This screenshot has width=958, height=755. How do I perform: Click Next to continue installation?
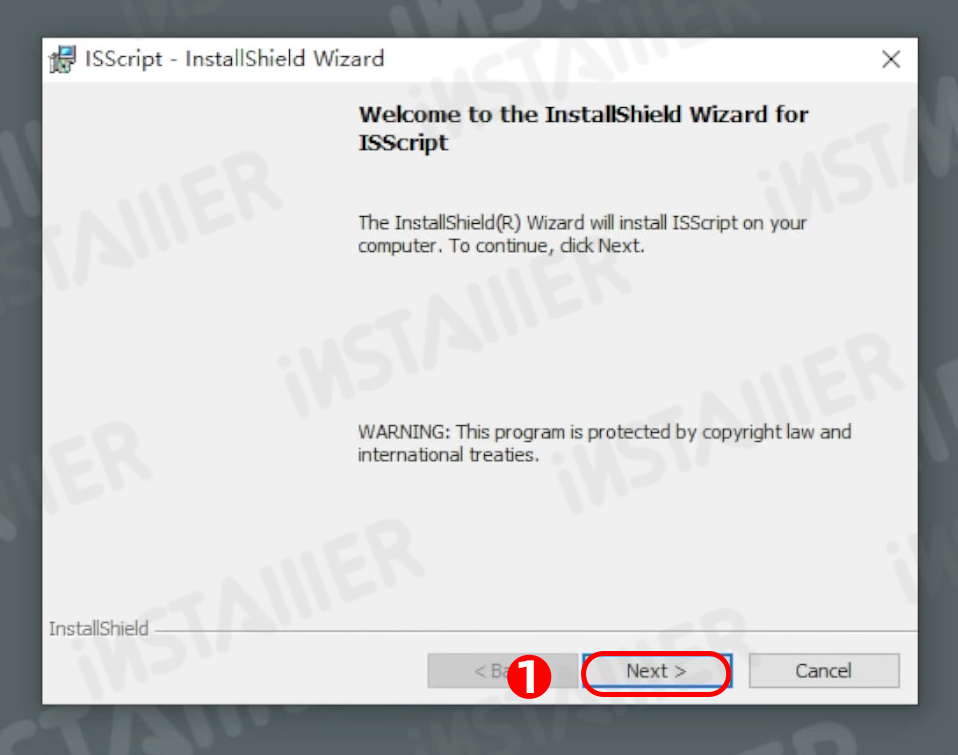(657, 671)
